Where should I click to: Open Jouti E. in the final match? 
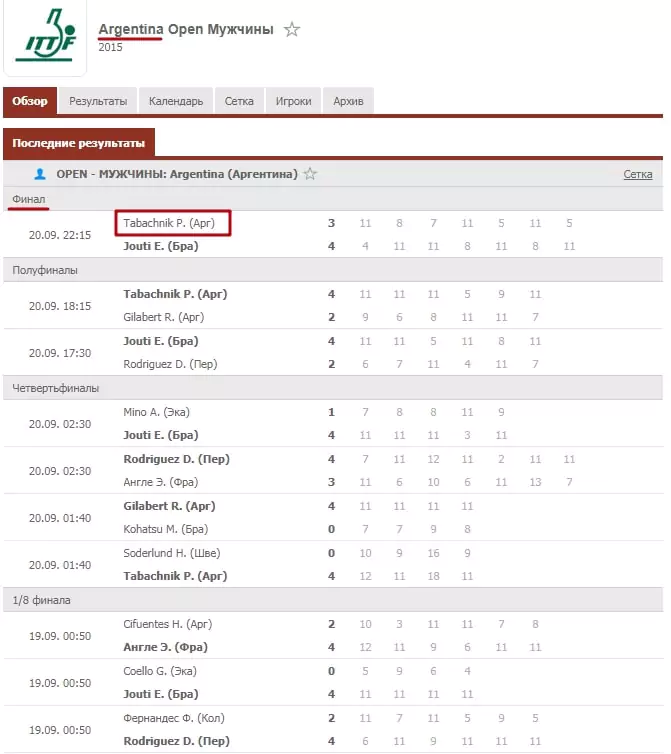(x=161, y=246)
